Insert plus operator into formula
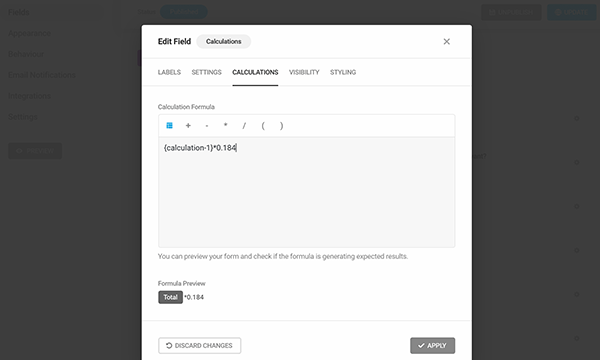This screenshot has width=600, height=360. [188, 125]
